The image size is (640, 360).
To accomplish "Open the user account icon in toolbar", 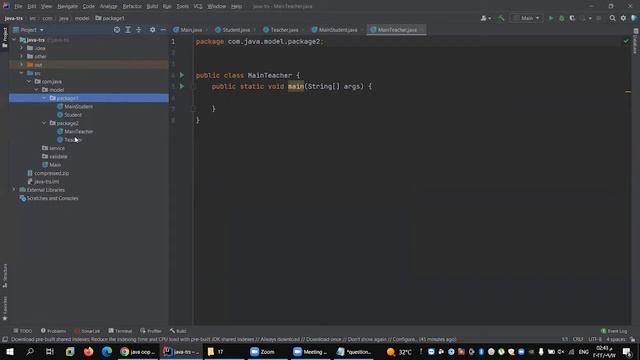I will tap(485, 18).
